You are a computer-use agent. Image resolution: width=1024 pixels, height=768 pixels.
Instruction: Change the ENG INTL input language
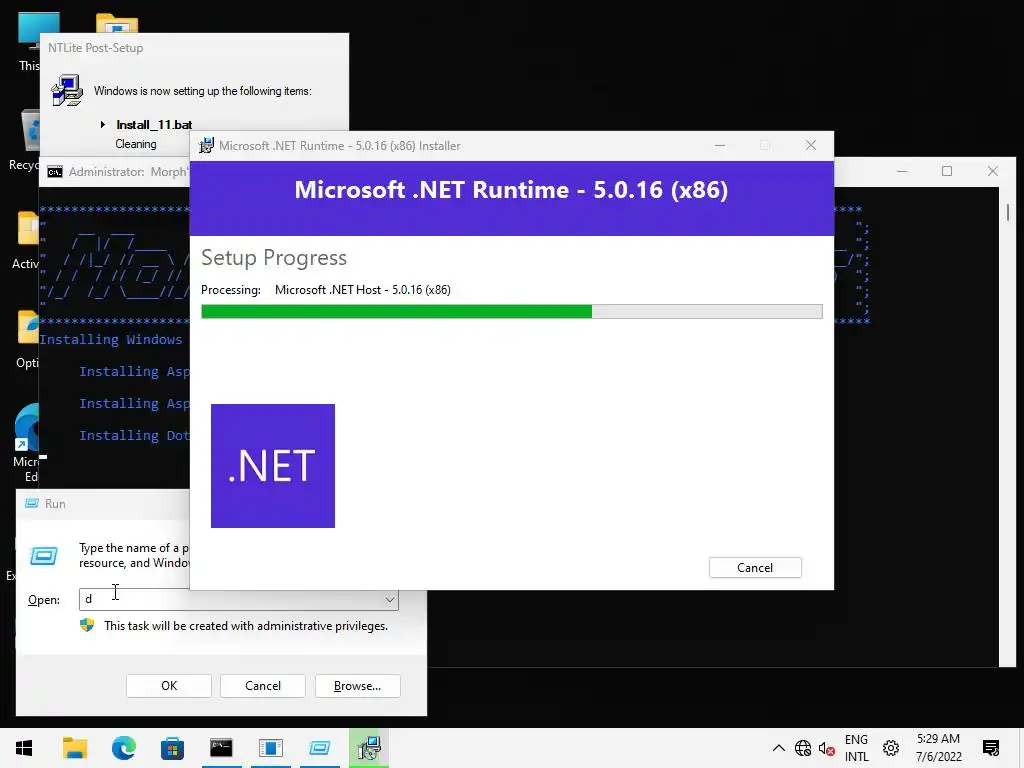point(856,748)
